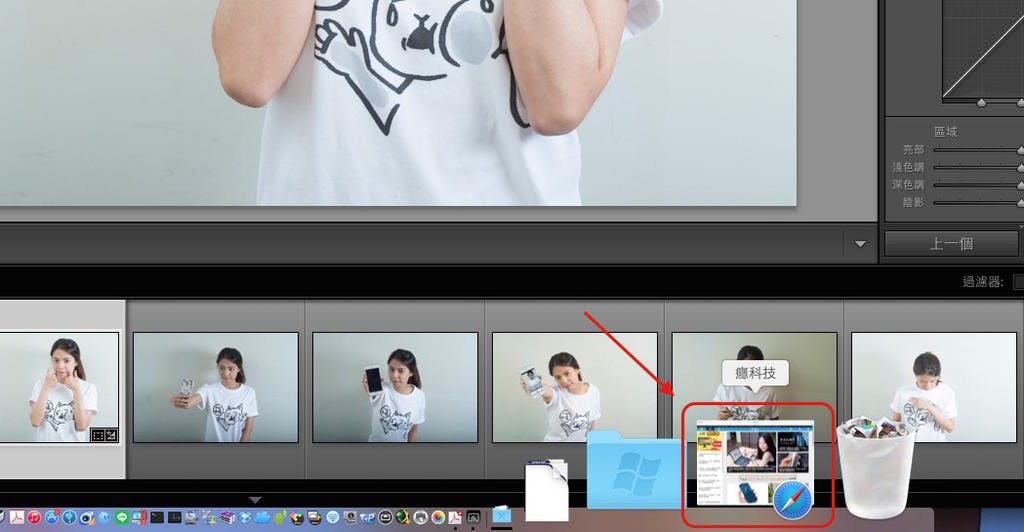This screenshot has width=1024, height=532.
Task: Select the selected hands-on-face filmstrip thumbnail
Action: [x=59, y=388]
